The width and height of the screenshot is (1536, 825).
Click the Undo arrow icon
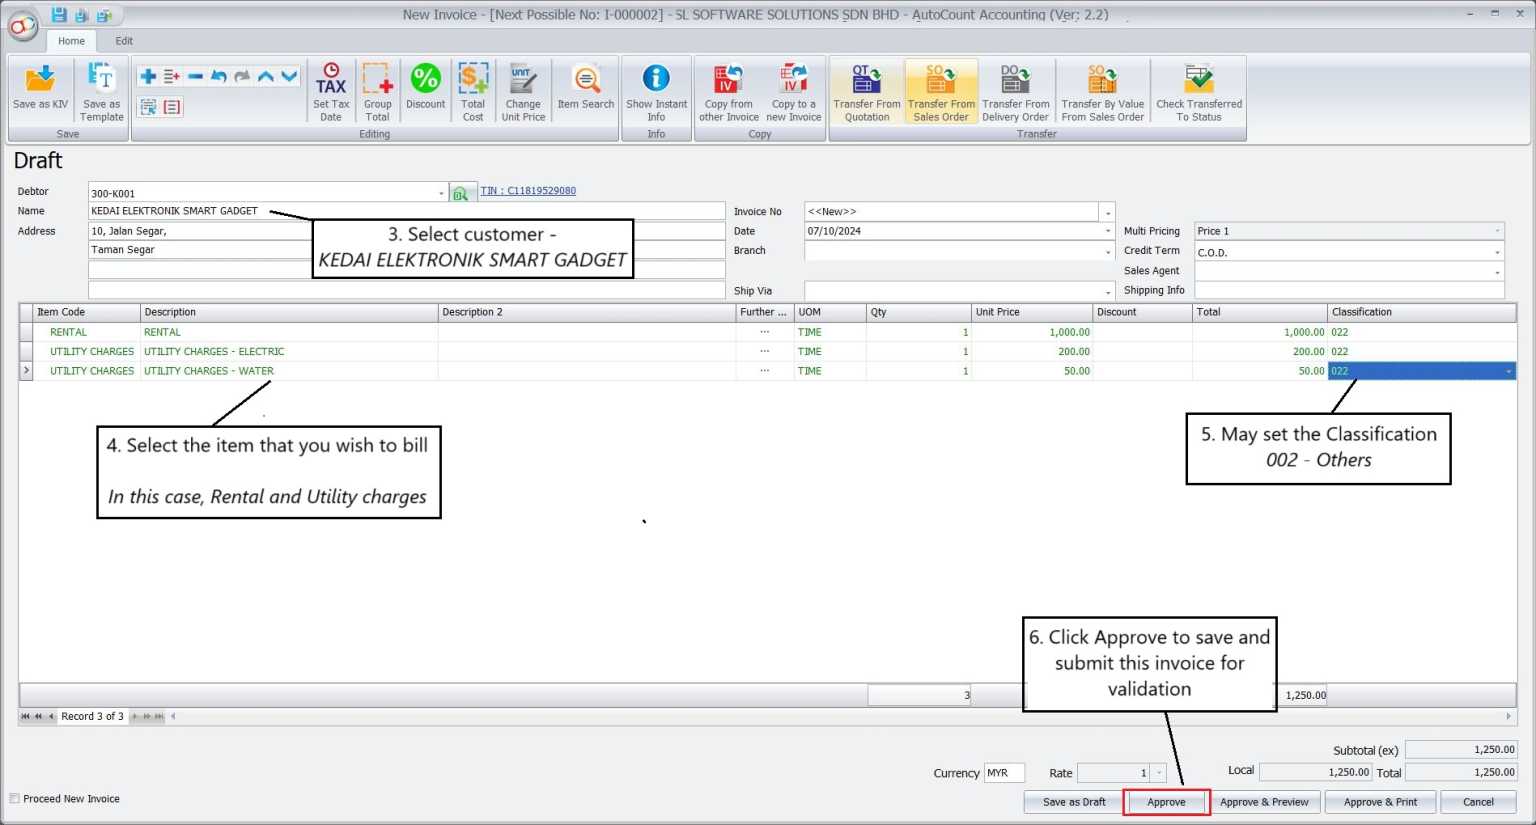[x=218, y=76]
